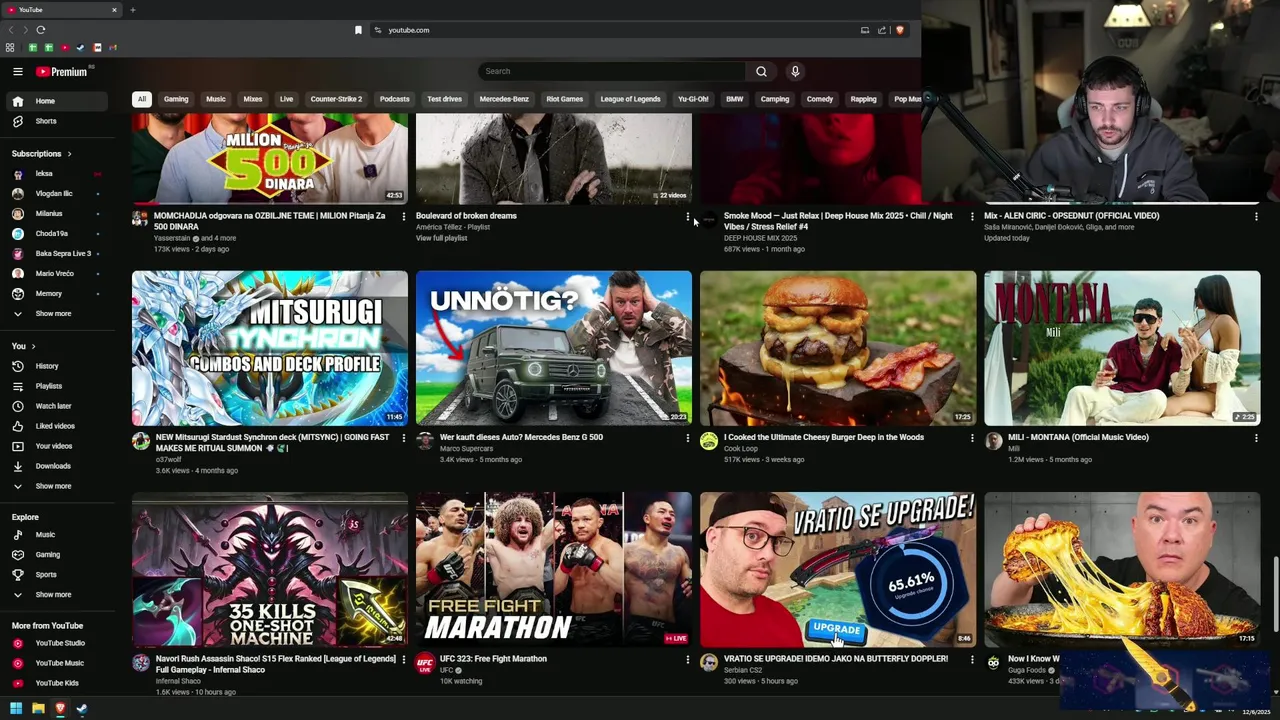
Task: Select the Gaming filter chip
Action: (x=176, y=99)
